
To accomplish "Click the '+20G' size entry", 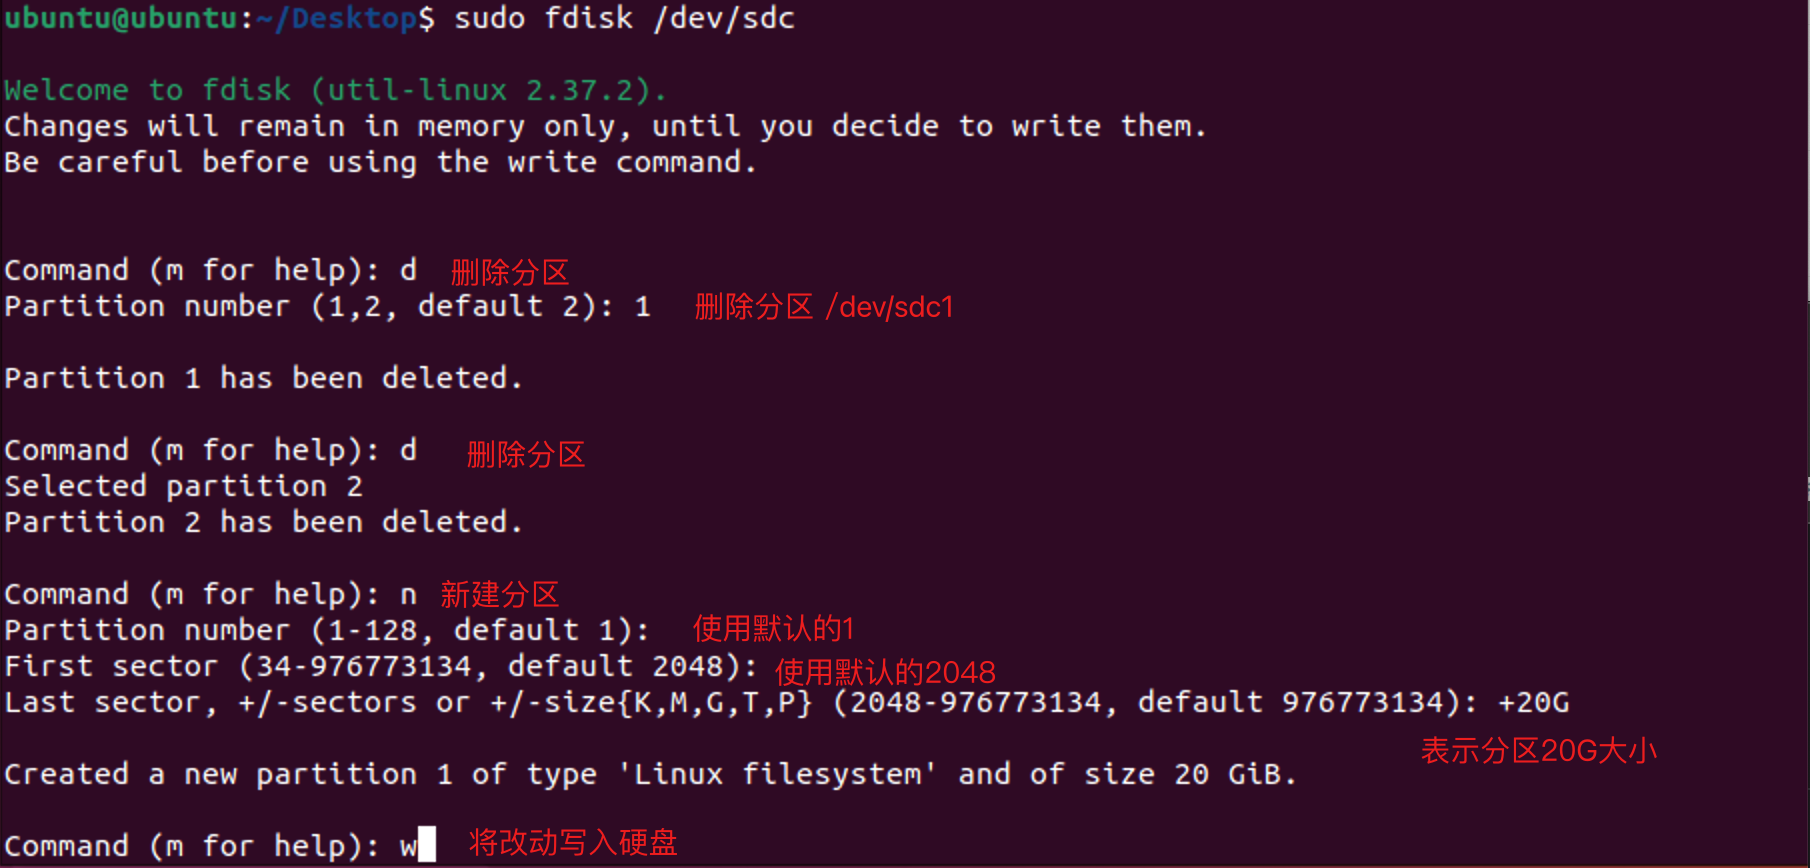I will click(x=1533, y=702).
